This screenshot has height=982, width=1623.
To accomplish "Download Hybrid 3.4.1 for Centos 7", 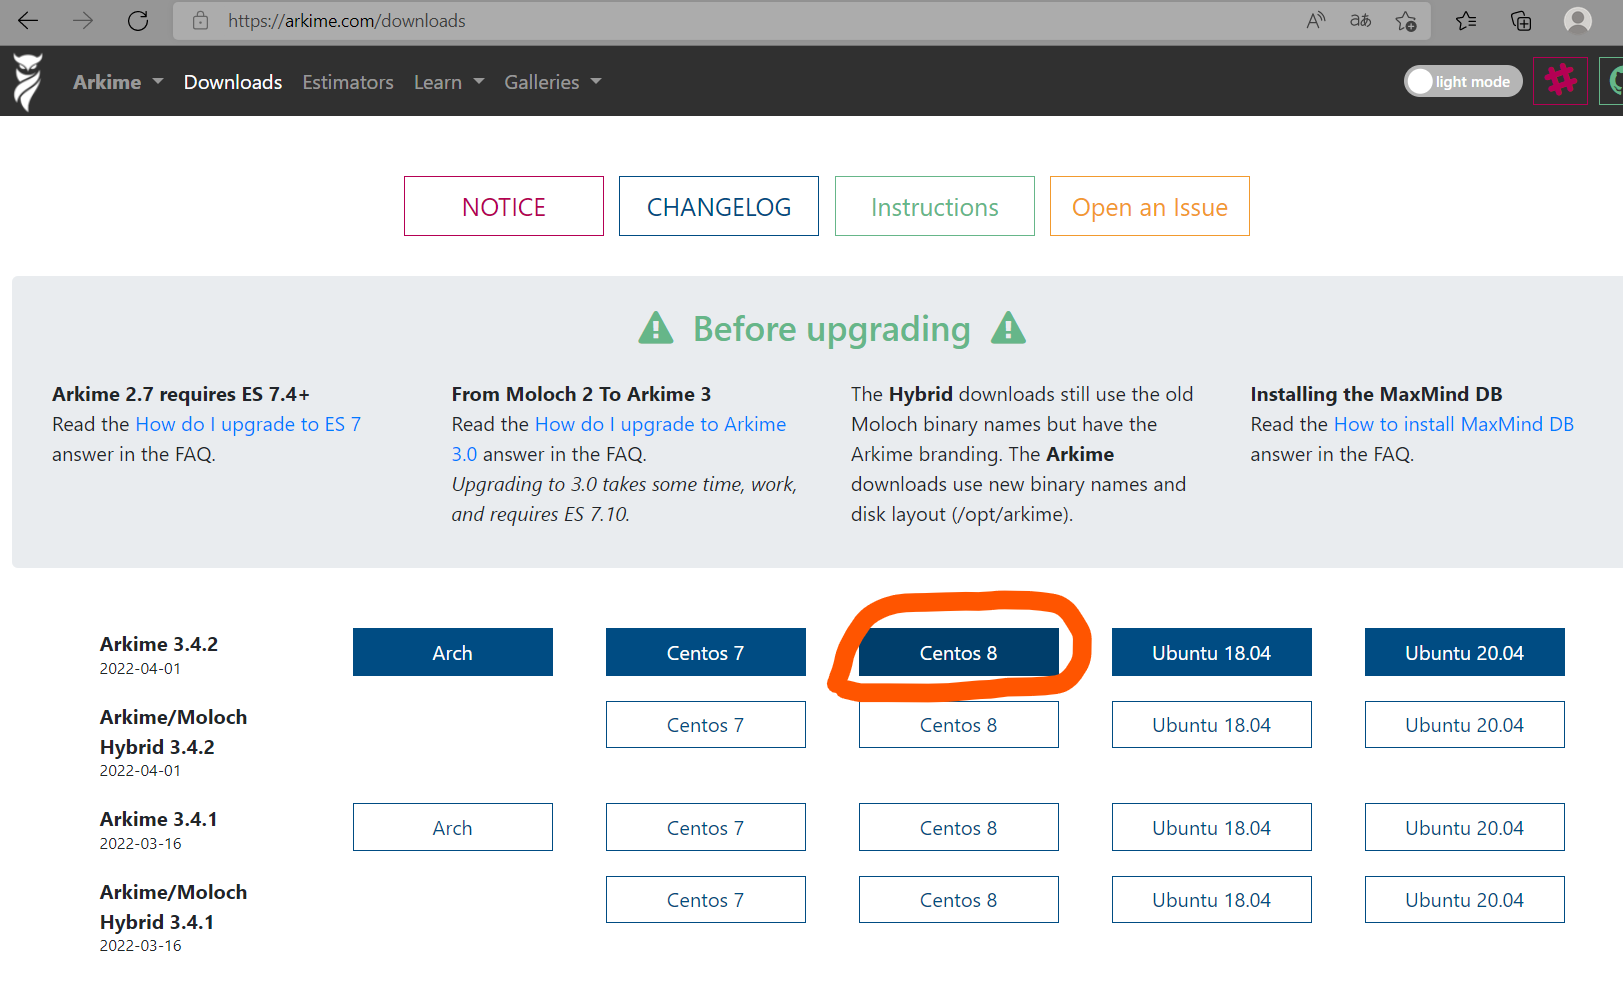I will [706, 899].
